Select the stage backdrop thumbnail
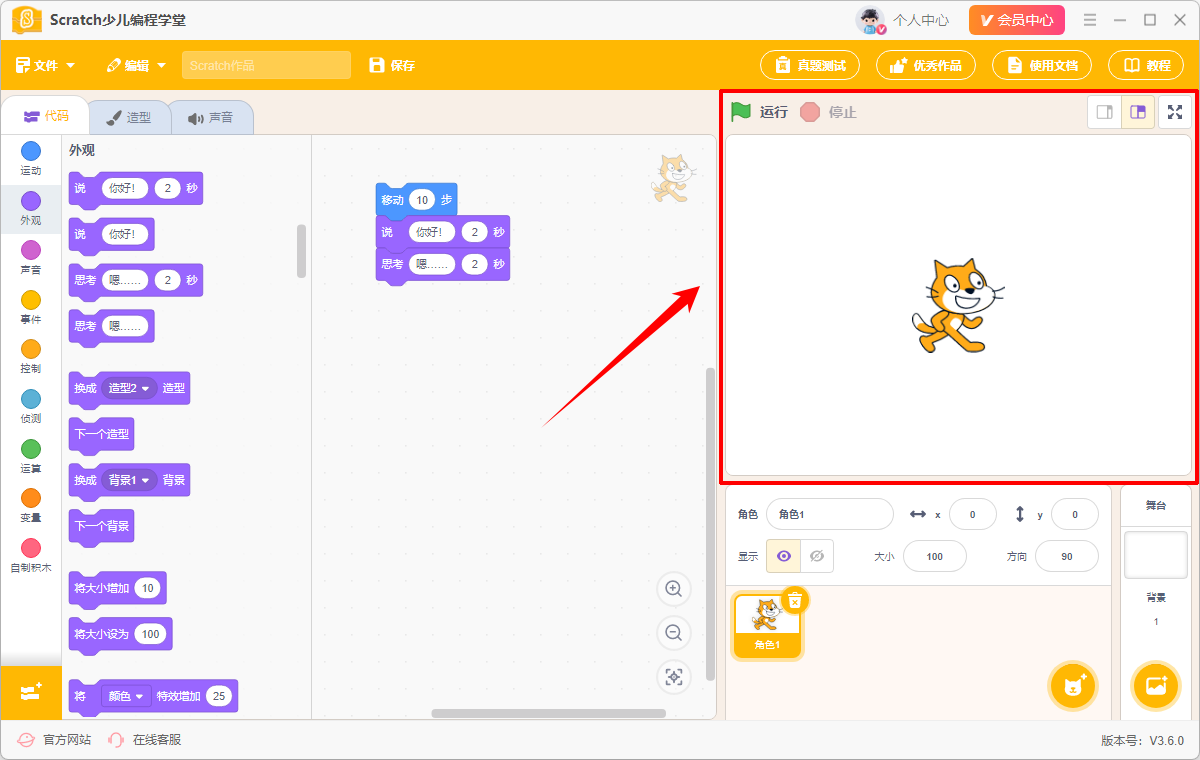The width and height of the screenshot is (1200, 760). (x=1155, y=555)
